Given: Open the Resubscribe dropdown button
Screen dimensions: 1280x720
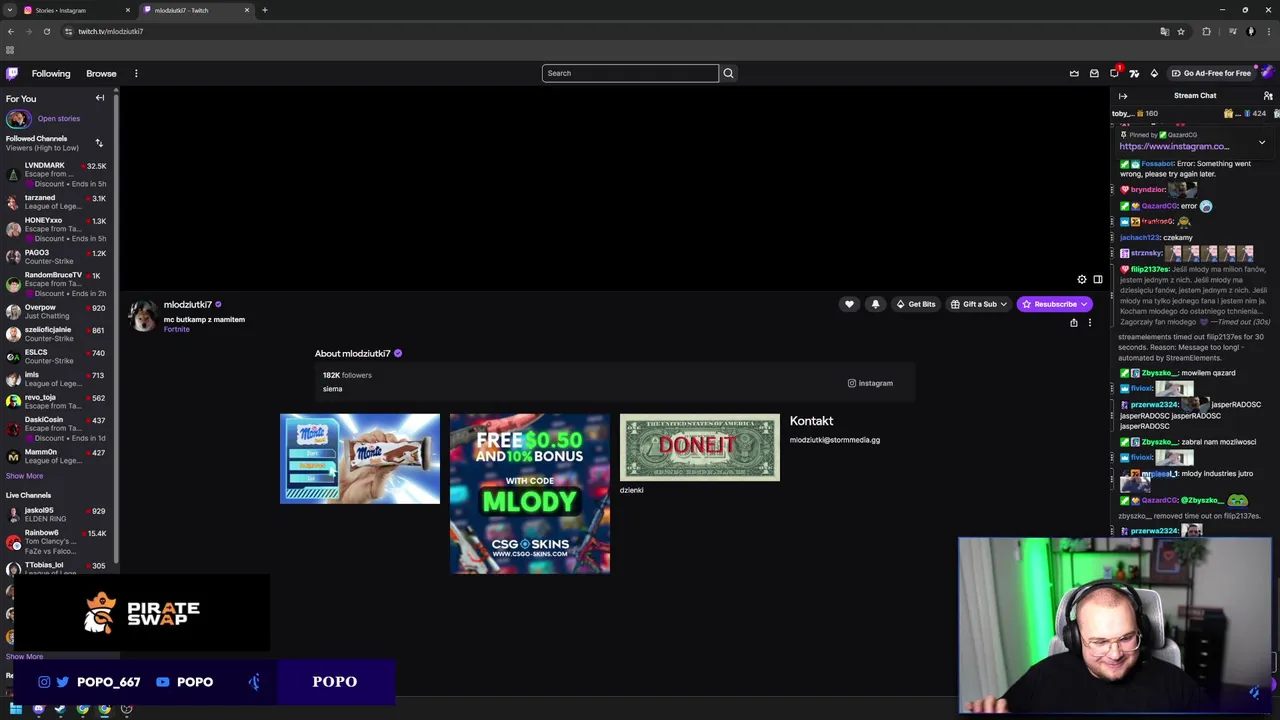Looking at the screenshot, I should (1054, 304).
